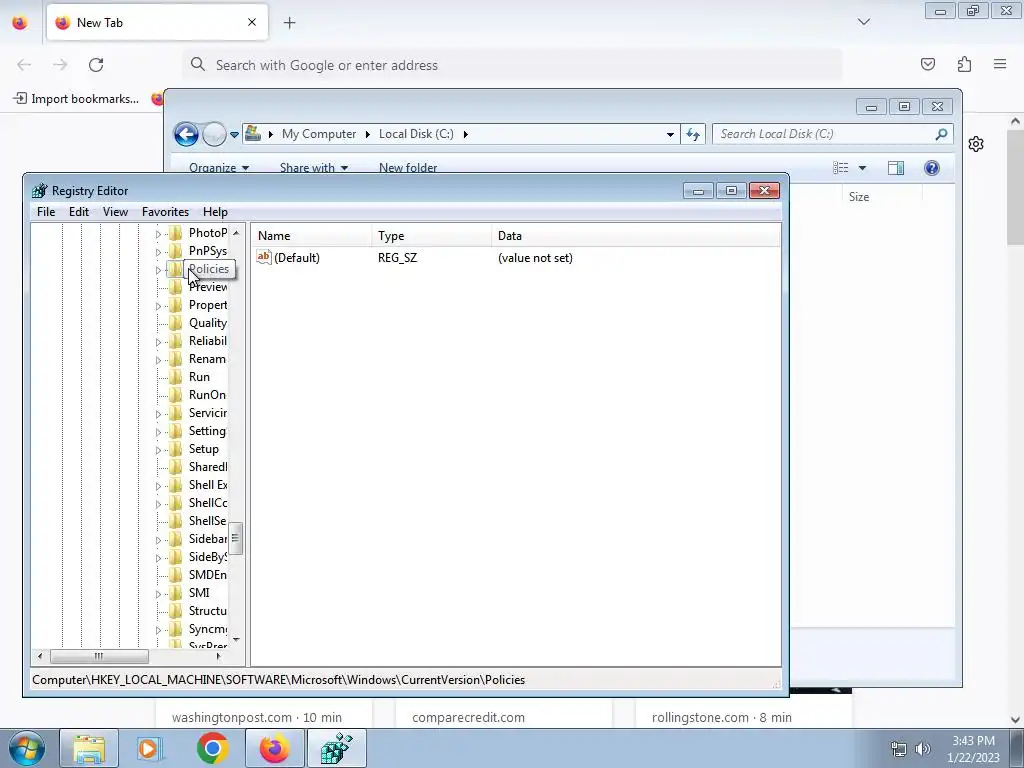Expand the Setting key triangle
This screenshot has height=768, width=1024.
[158, 432]
